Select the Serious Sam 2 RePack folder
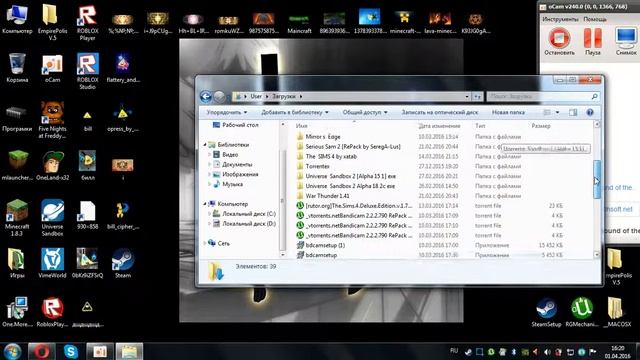The height and width of the screenshot is (360, 640). (x=349, y=147)
